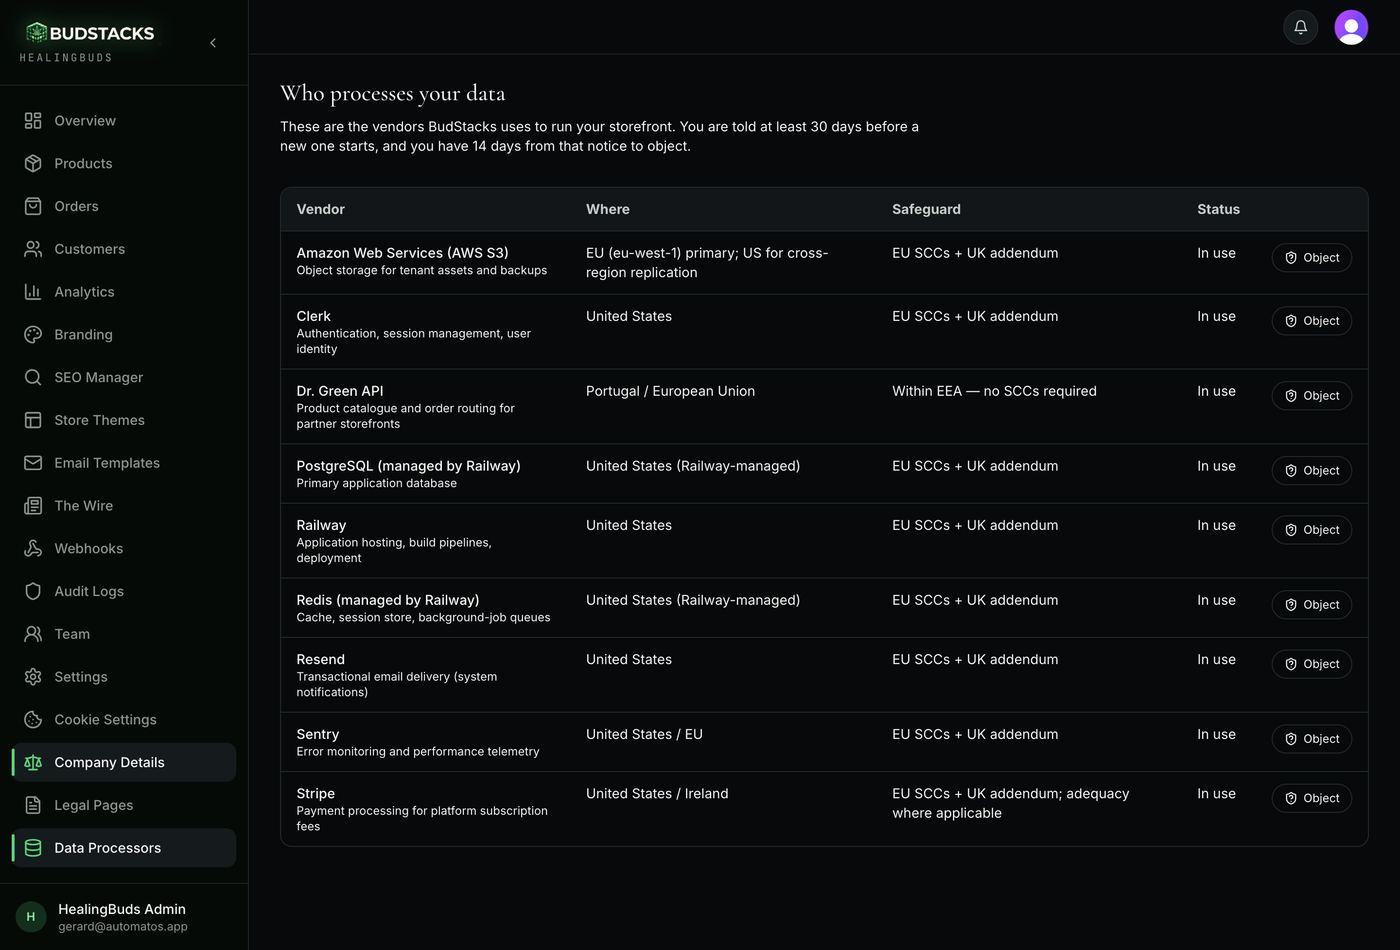Object to Amazon Web Services vendor

click(1311, 258)
